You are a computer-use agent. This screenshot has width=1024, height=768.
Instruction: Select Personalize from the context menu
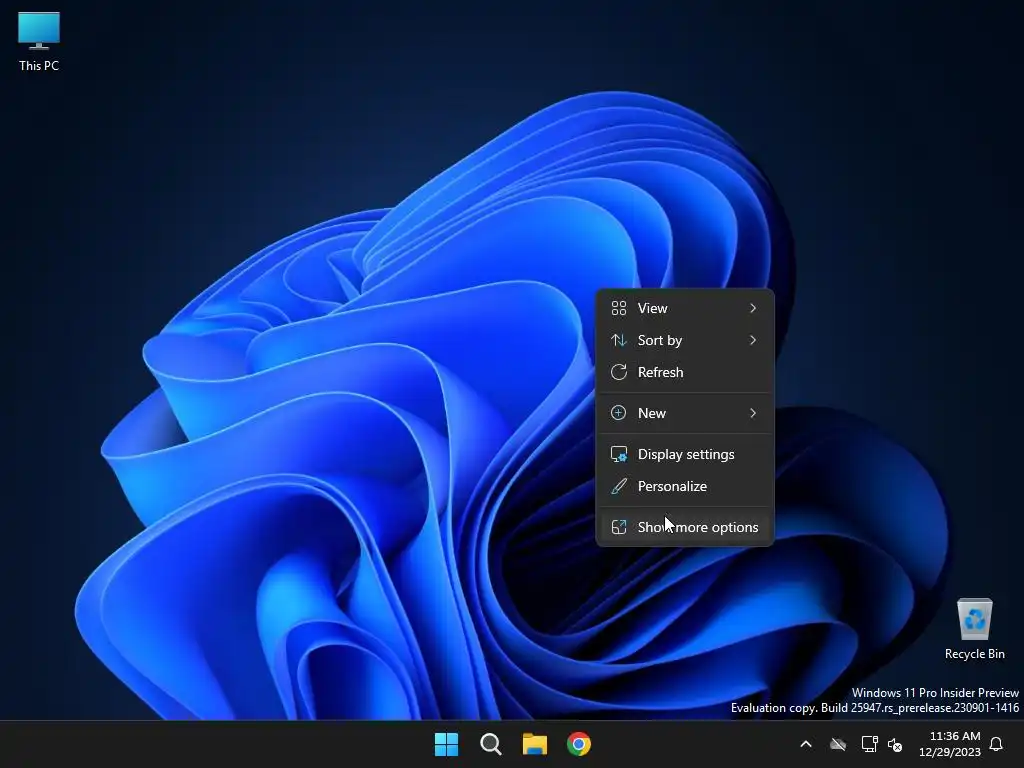pos(685,487)
